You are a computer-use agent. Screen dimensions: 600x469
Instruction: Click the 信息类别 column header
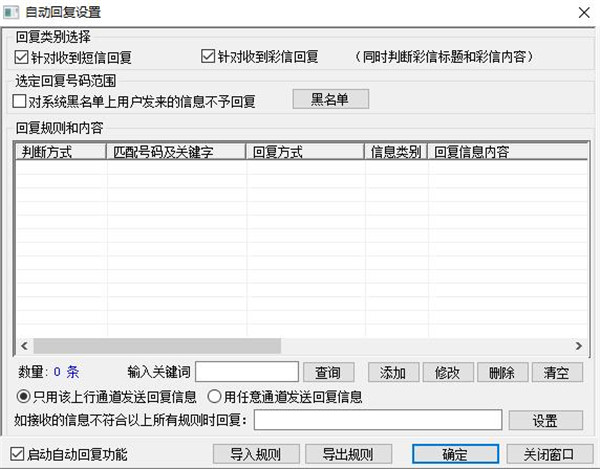click(x=395, y=153)
